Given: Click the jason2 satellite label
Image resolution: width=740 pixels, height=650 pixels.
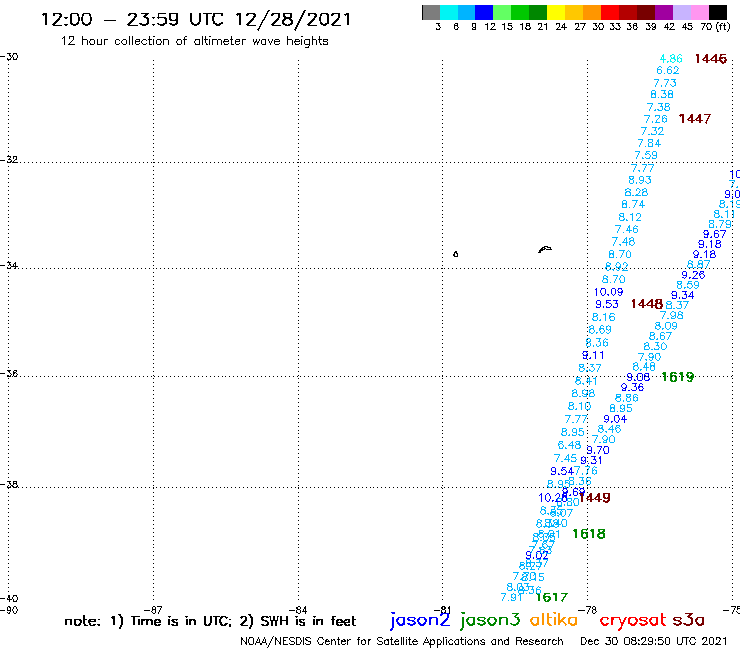Looking at the screenshot, I should pos(420,620).
